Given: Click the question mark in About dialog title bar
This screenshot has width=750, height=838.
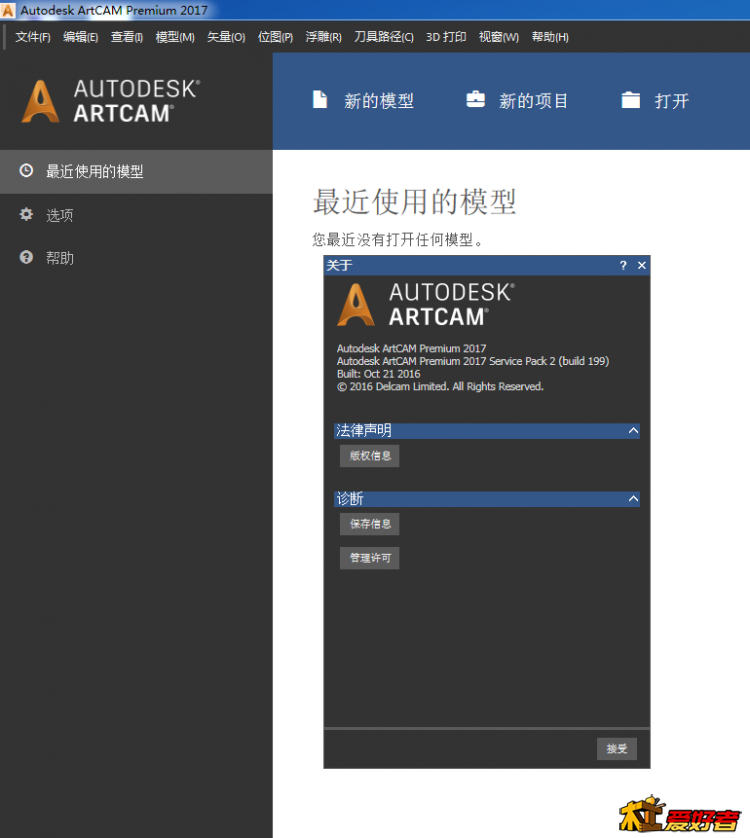Looking at the screenshot, I should click(x=623, y=266).
